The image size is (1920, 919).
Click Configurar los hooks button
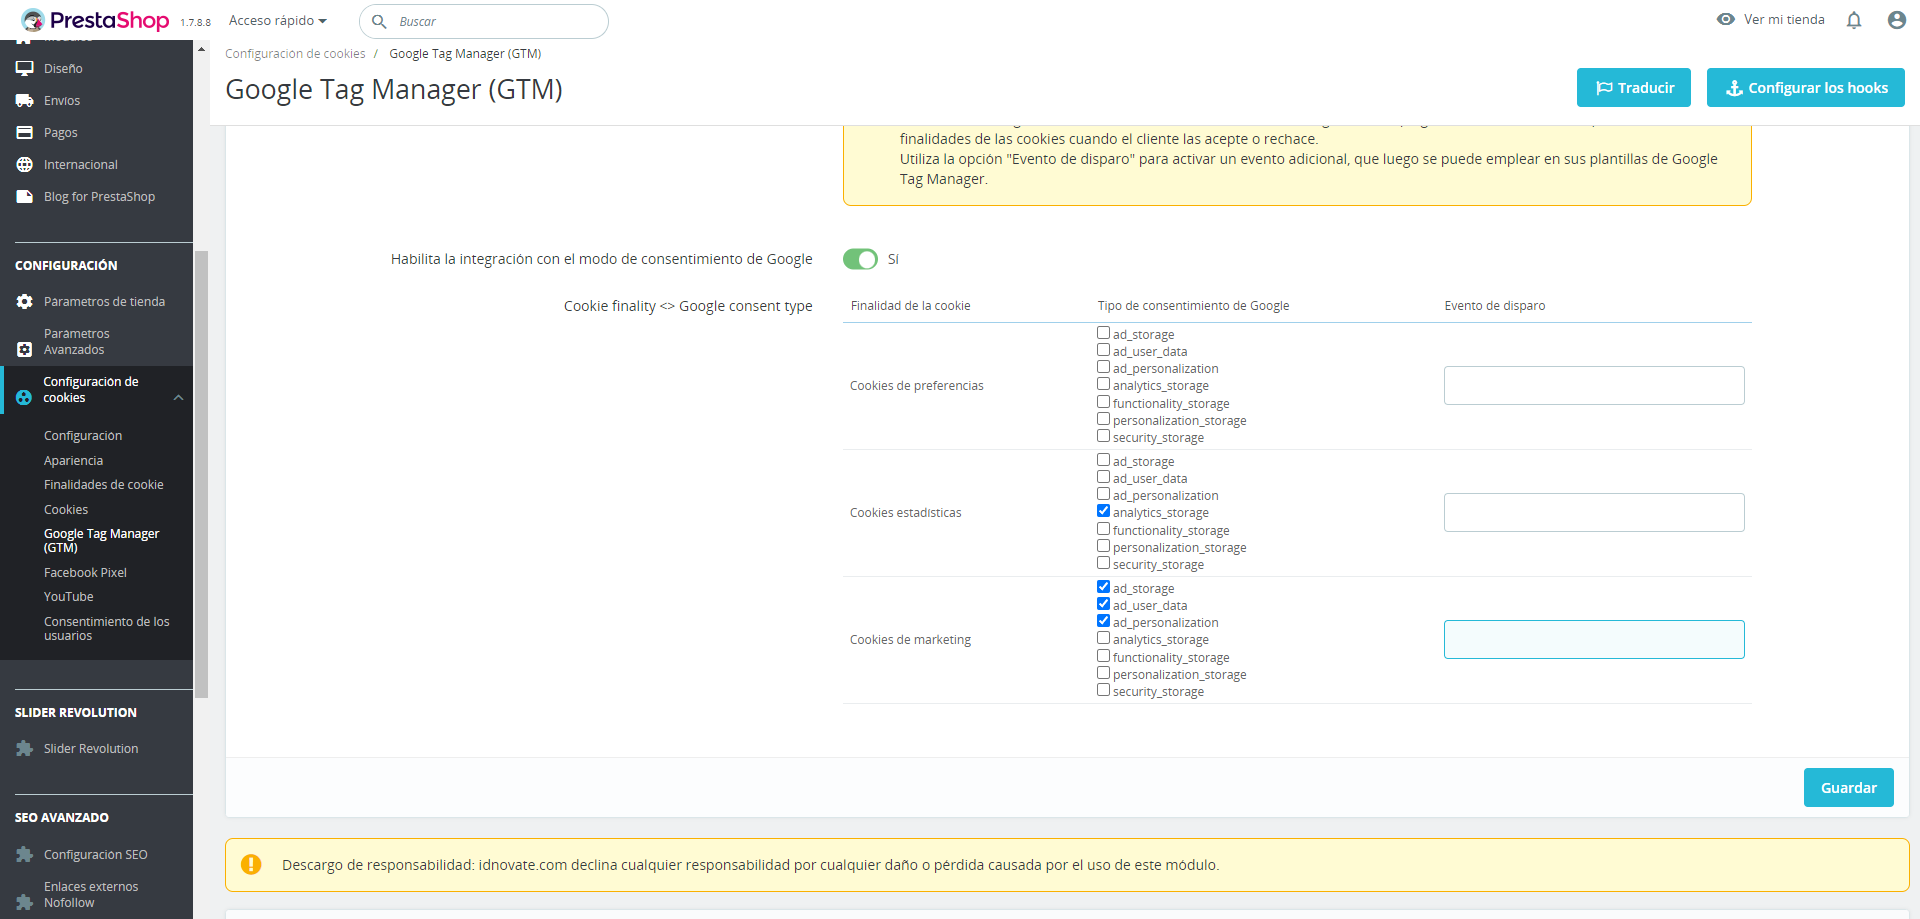(x=1806, y=87)
